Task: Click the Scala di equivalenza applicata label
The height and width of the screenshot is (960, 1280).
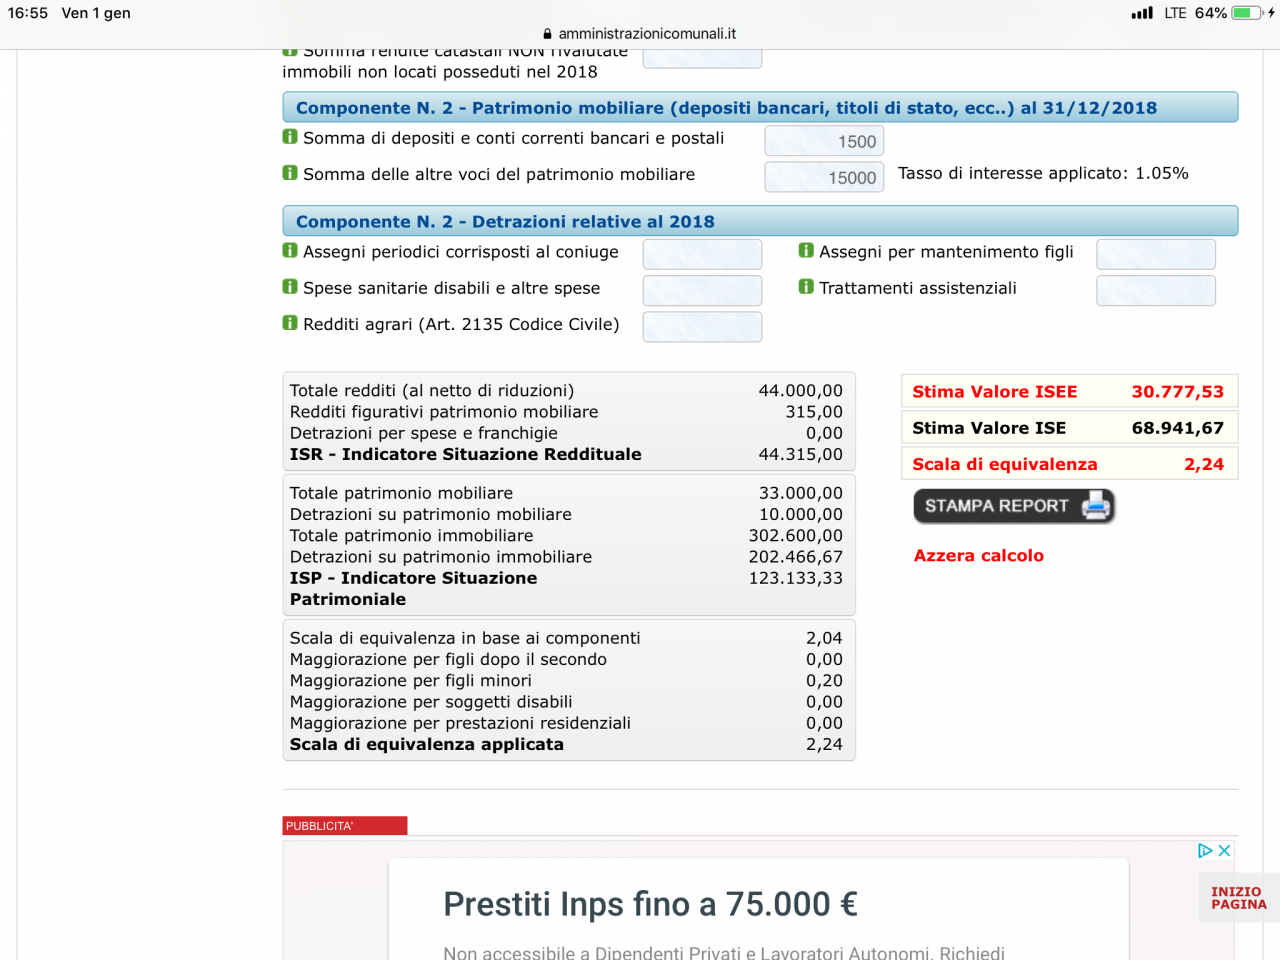Action: click(427, 744)
